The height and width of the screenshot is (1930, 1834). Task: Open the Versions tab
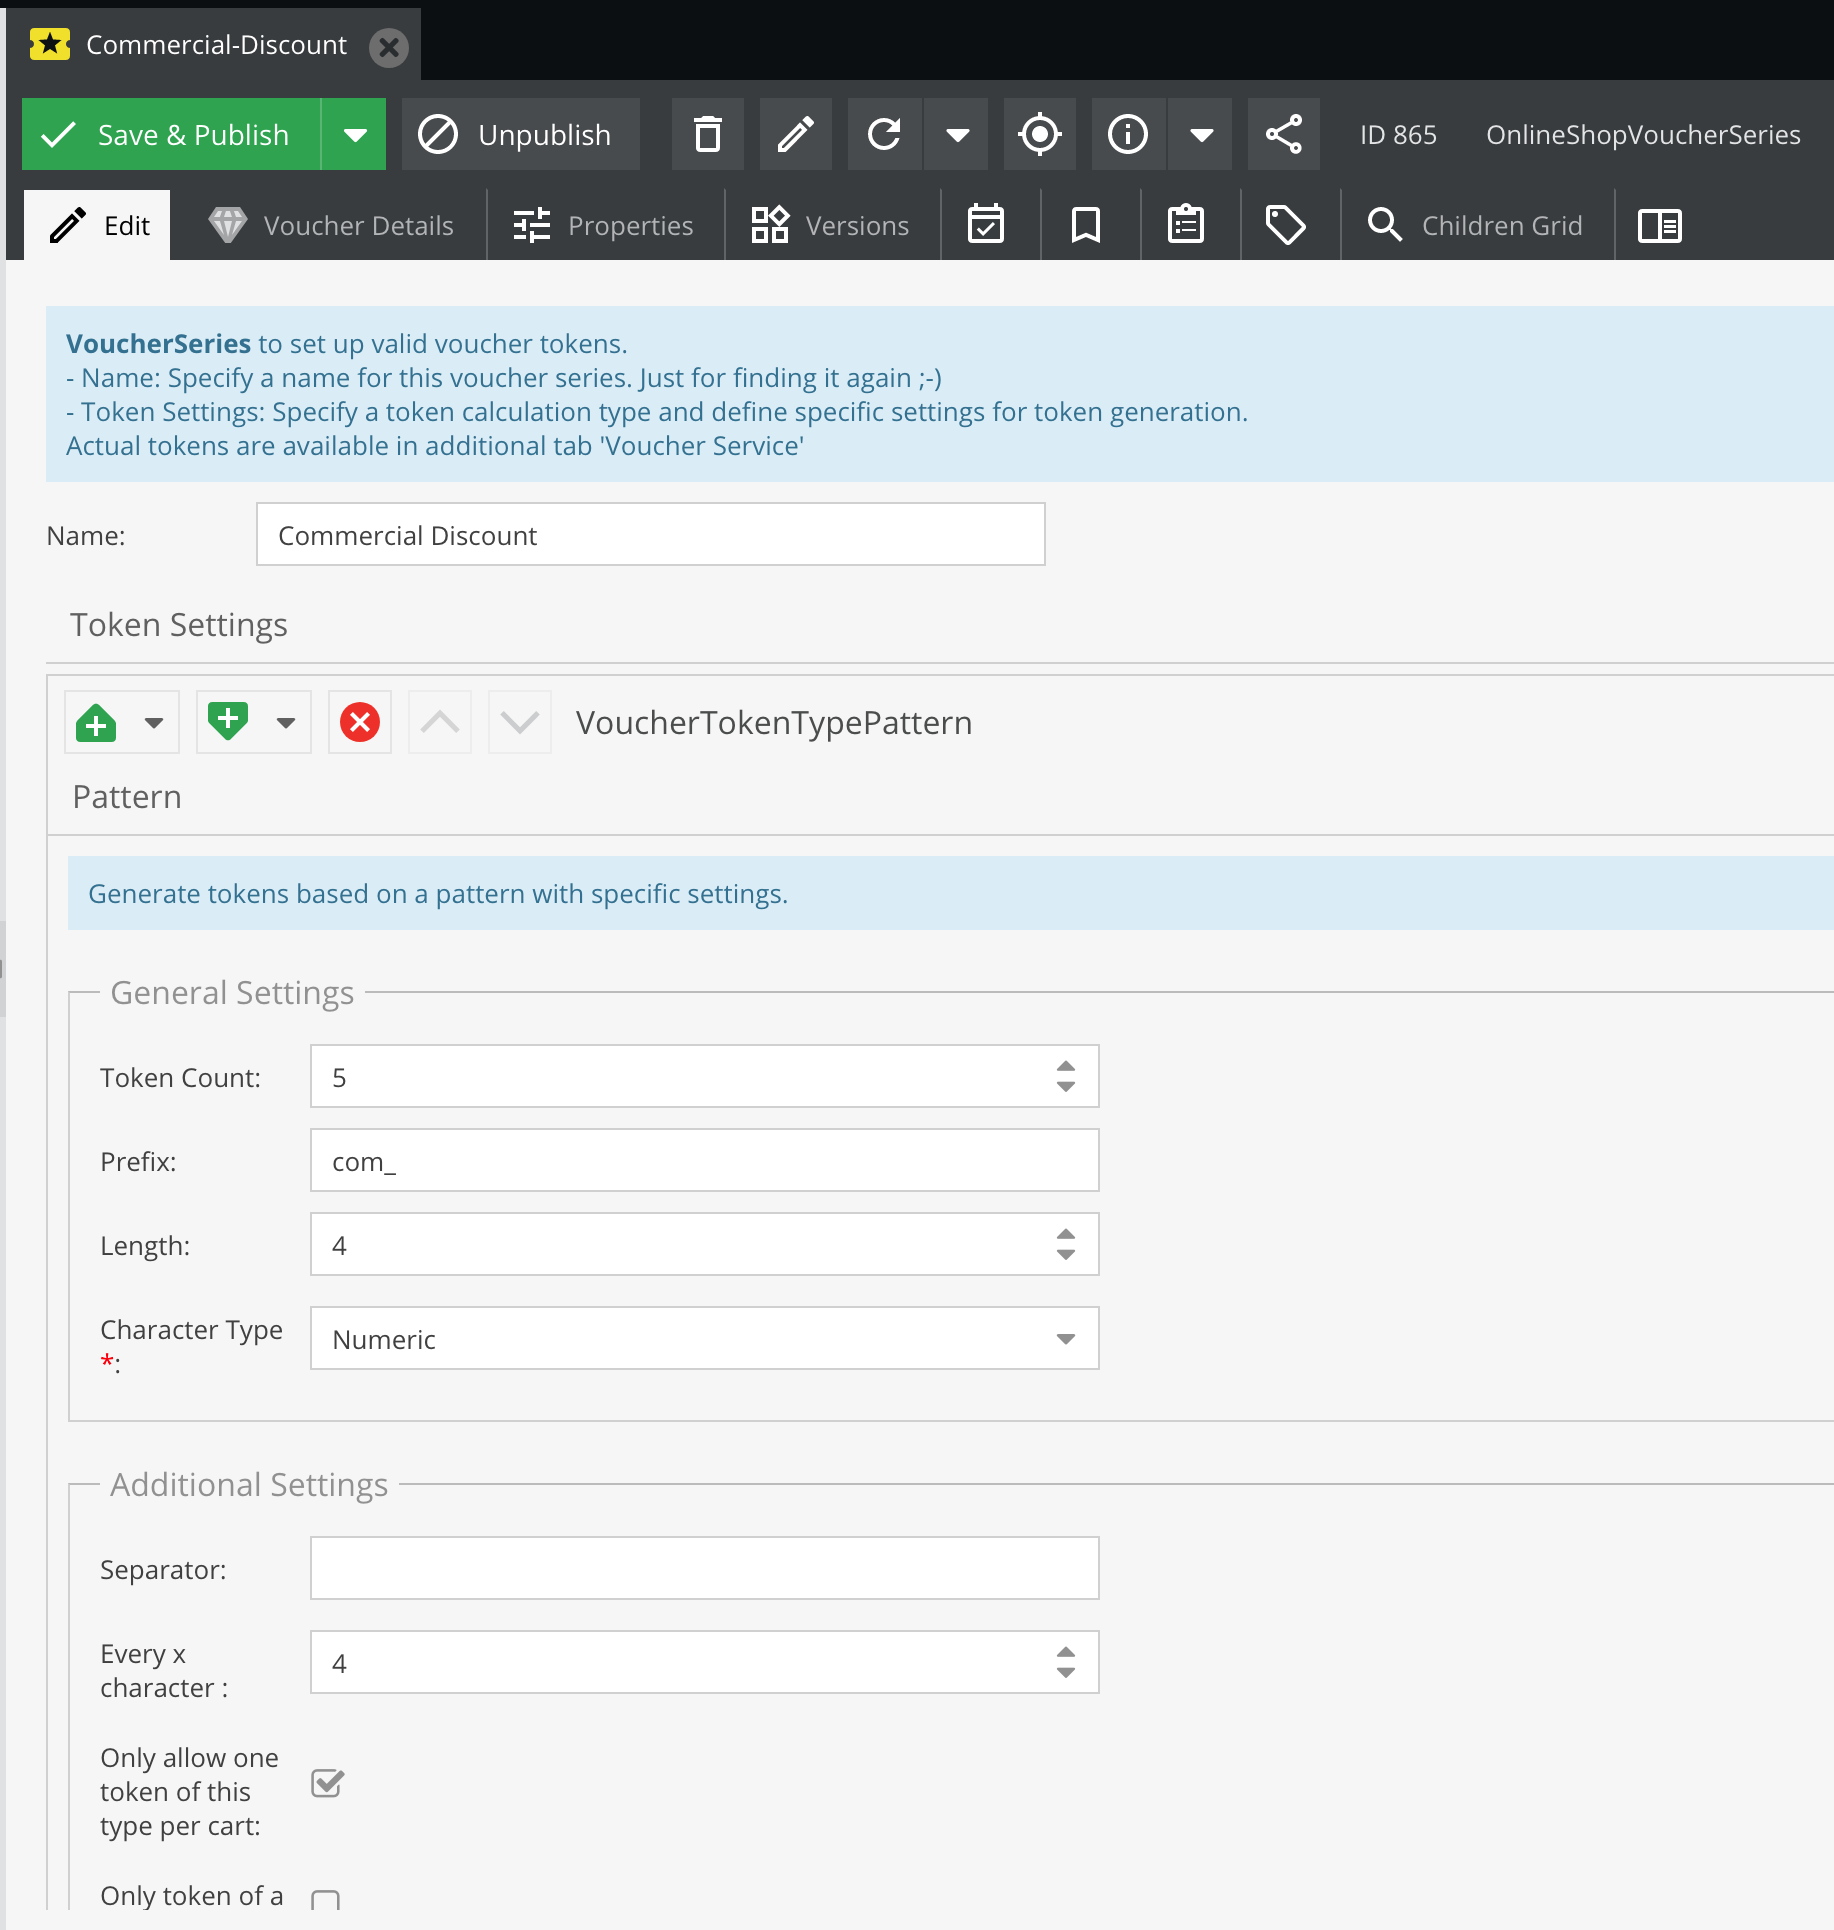(x=831, y=225)
